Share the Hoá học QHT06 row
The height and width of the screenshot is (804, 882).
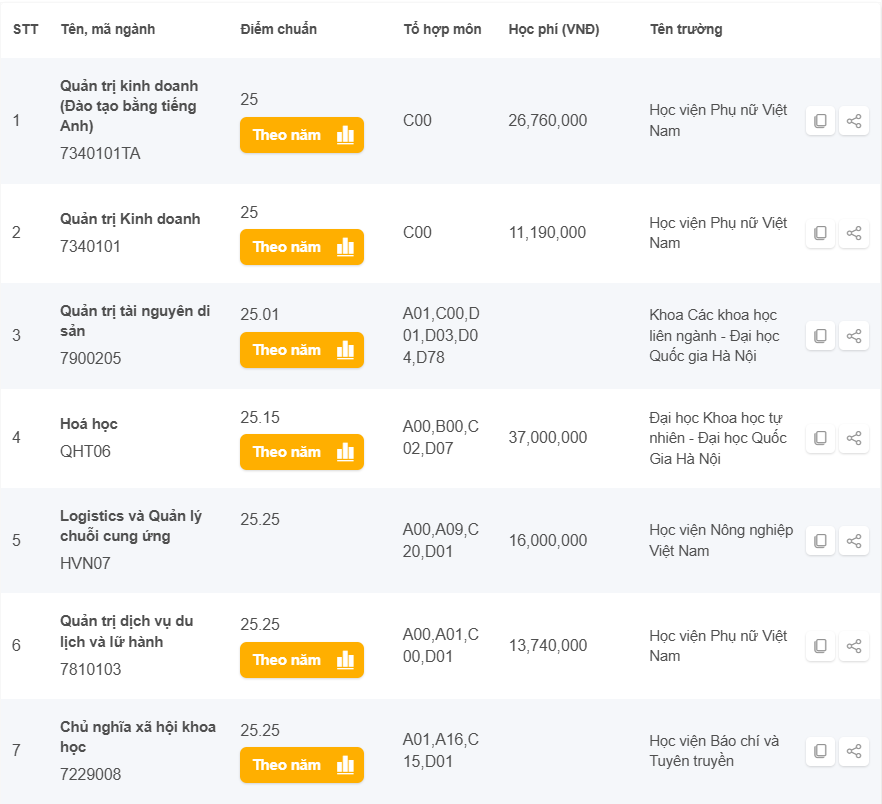click(854, 438)
